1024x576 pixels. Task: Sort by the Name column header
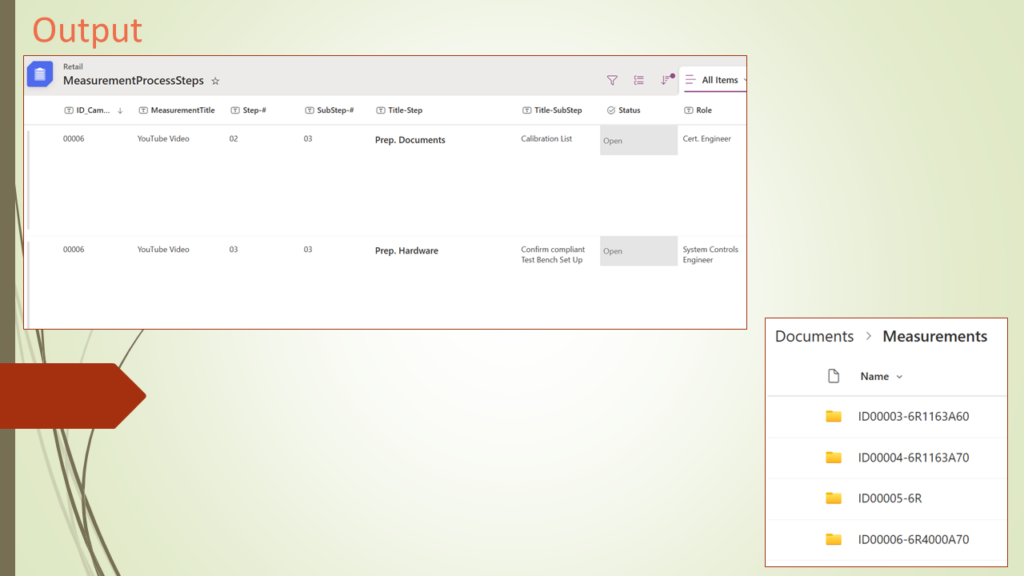[x=881, y=376]
